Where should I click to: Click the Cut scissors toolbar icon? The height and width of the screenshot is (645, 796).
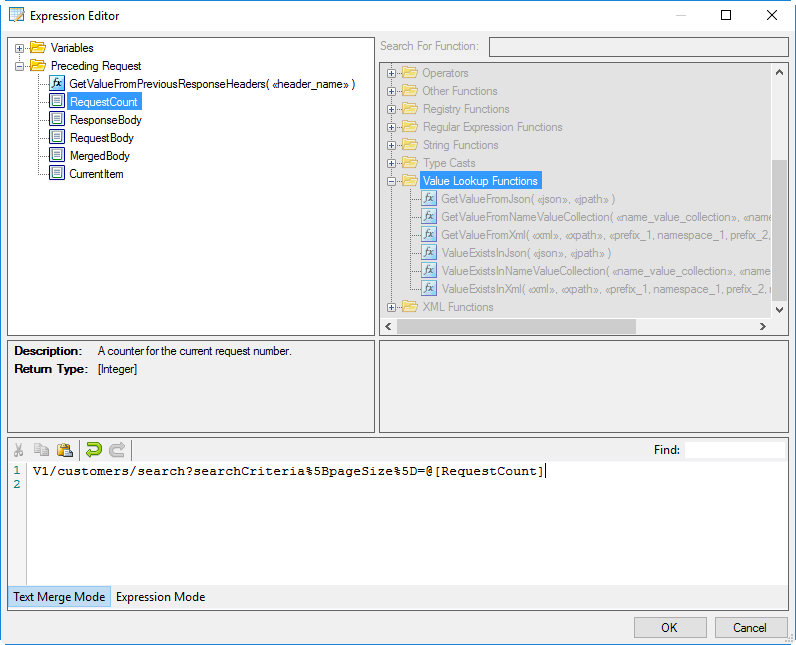[x=19, y=450]
